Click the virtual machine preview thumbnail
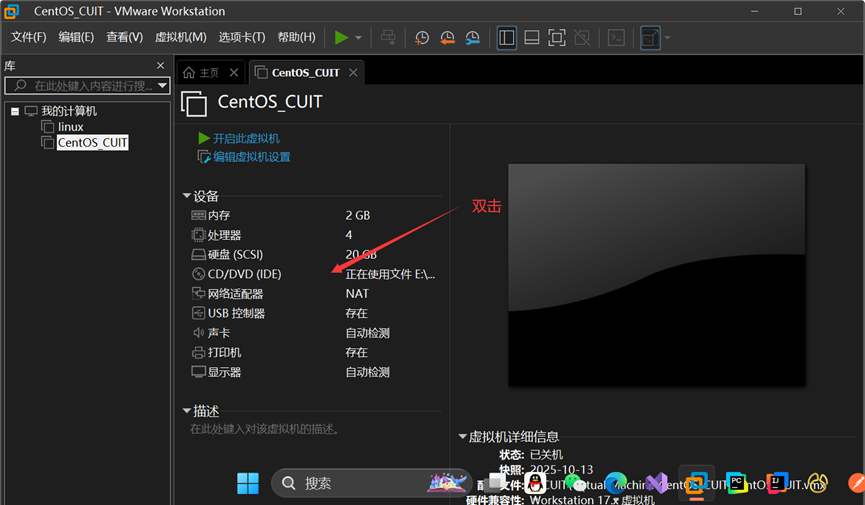Screen dimensions: 865x505 coord(656,275)
